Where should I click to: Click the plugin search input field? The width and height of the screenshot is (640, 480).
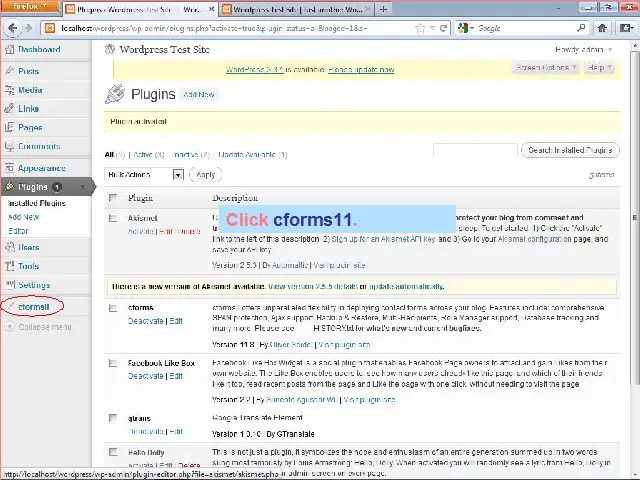(x=476, y=150)
